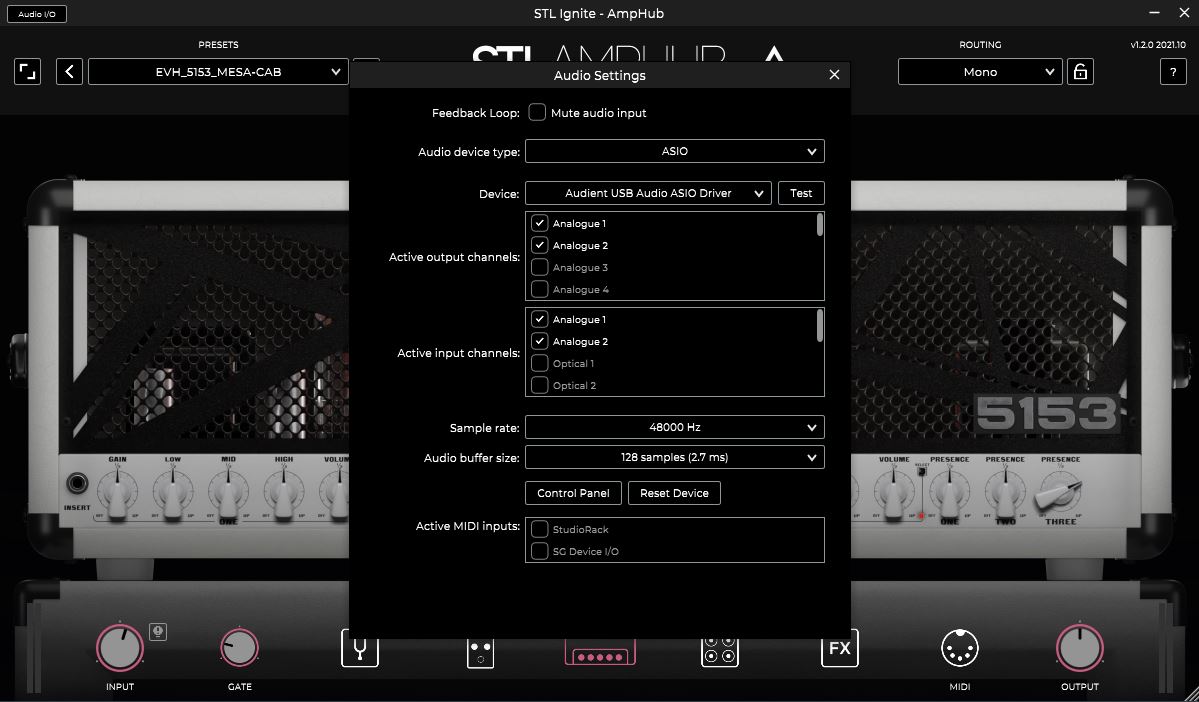
Task: Click the Feedback Loop label
Action: point(476,113)
